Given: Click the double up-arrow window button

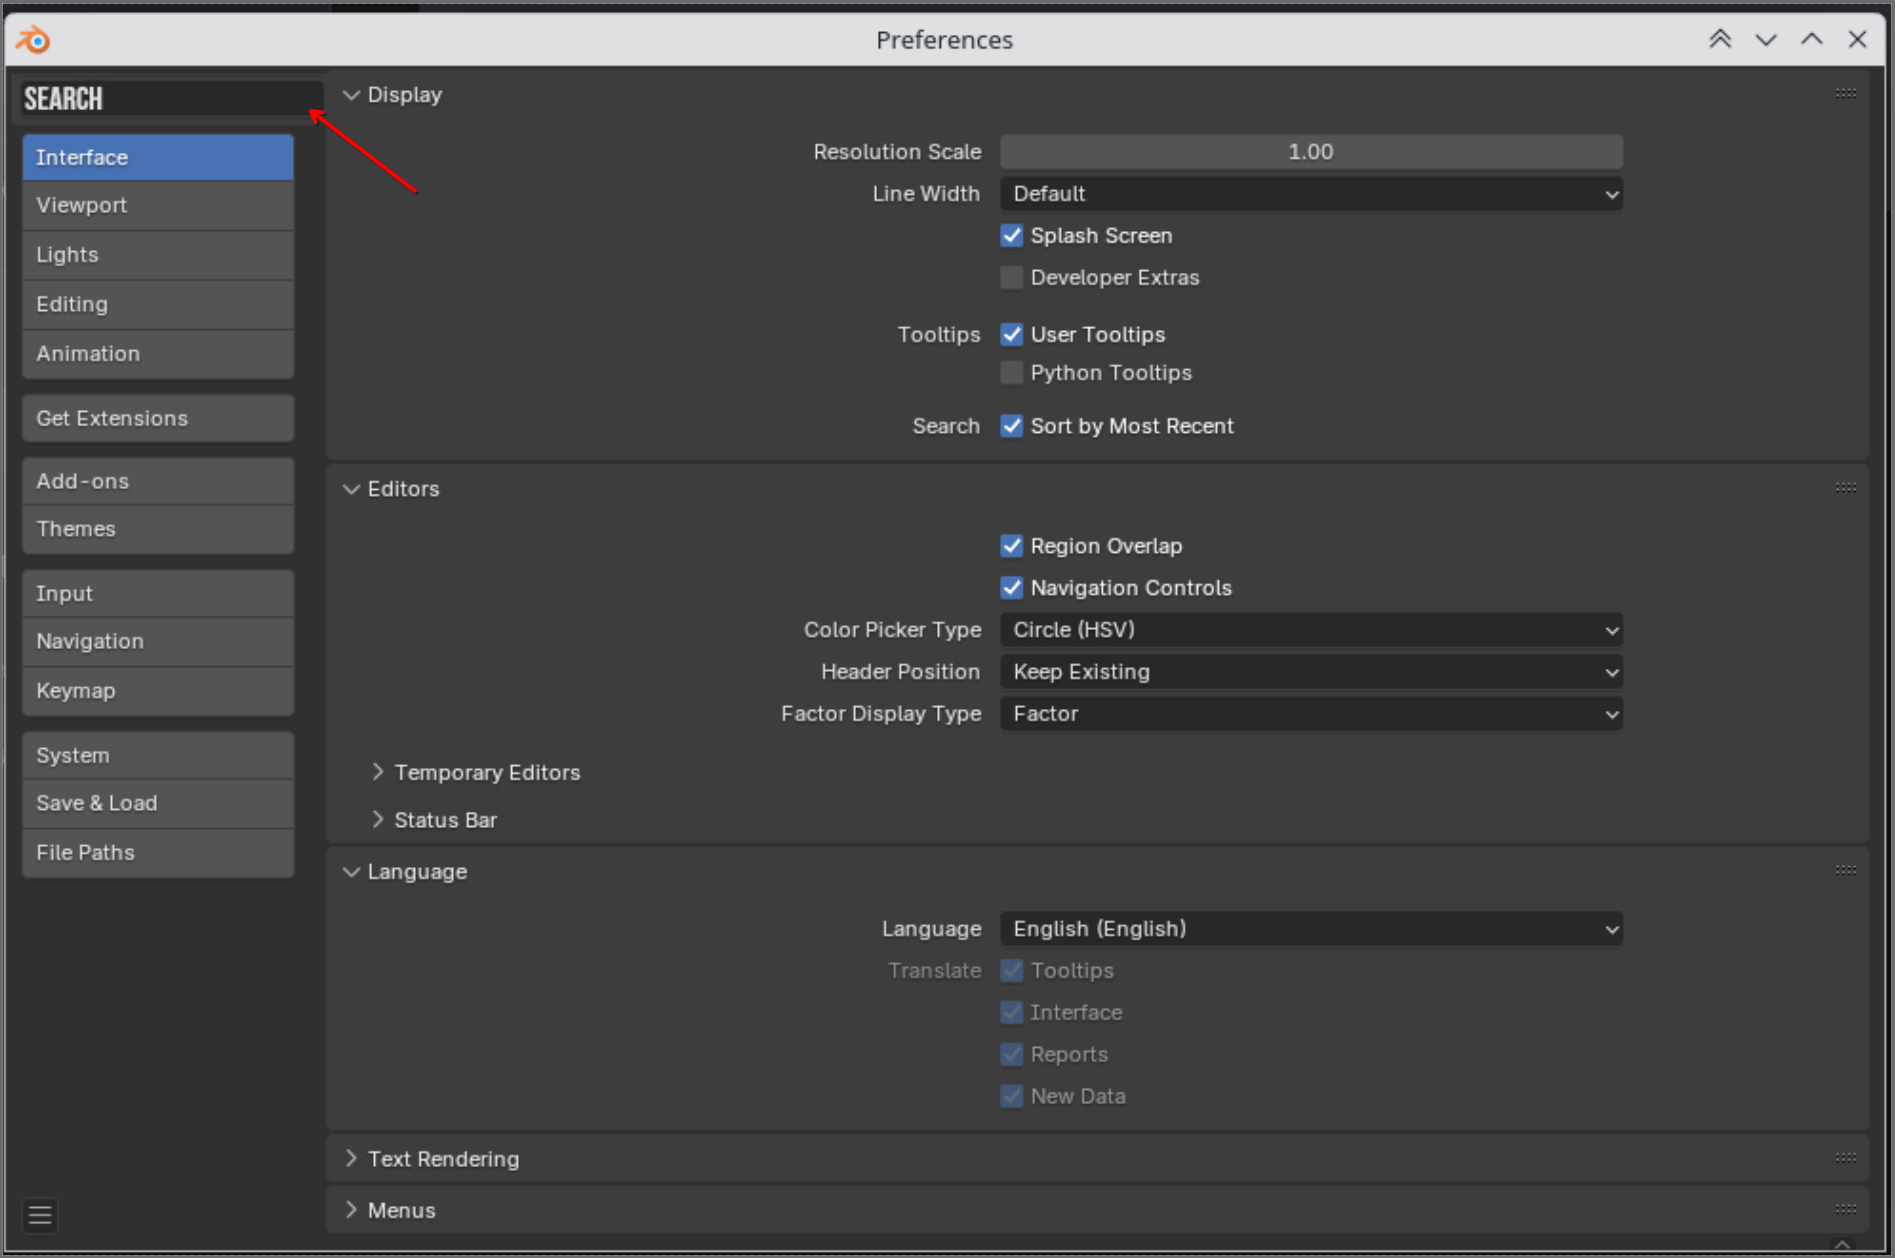Looking at the screenshot, I should coord(1720,39).
